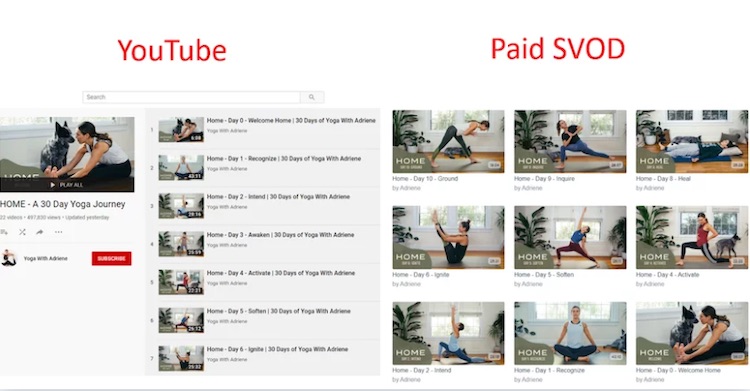Open SVOD thumbnail Home - Day 1 - Recognize
750x391 pixels.
pyautogui.click(x=570, y=333)
